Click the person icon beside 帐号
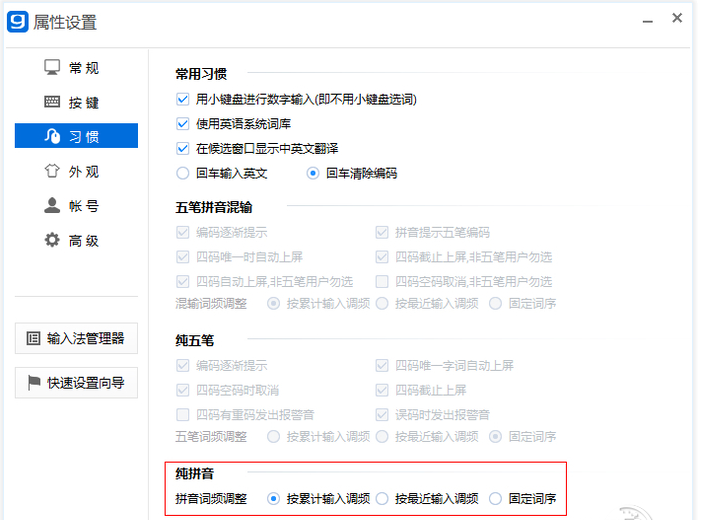 coord(52,205)
